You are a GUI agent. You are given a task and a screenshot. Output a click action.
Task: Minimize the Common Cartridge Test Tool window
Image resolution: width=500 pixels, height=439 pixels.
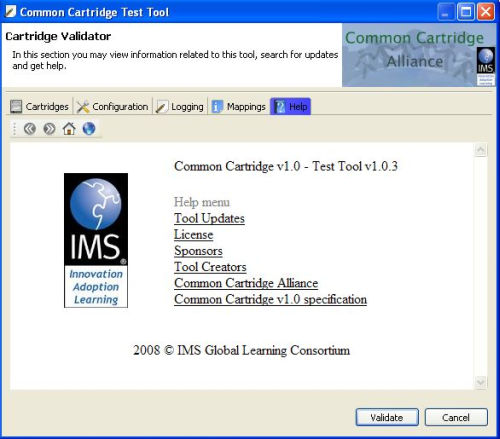[x=446, y=12]
